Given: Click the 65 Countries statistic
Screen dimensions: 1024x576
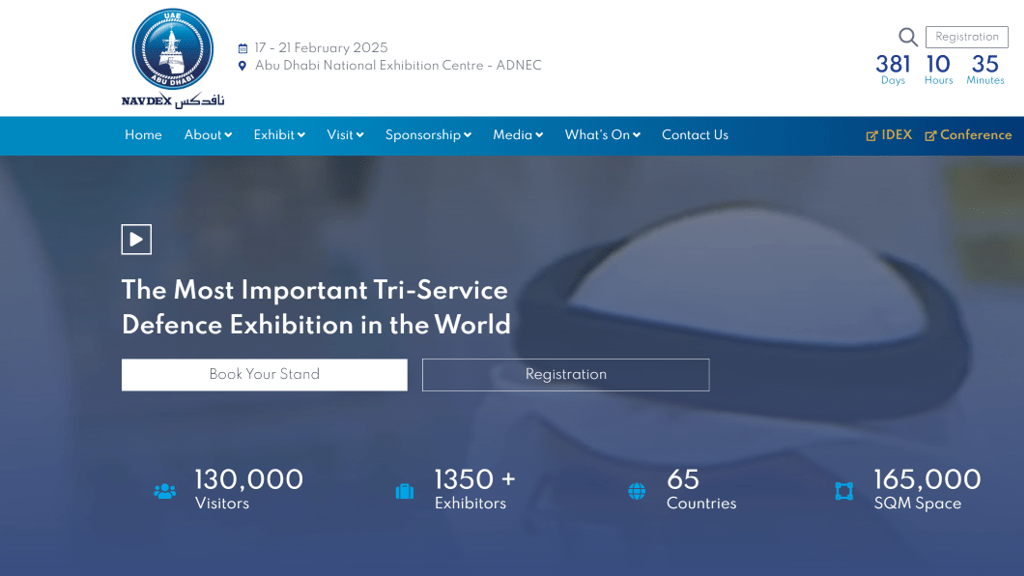Looking at the screenshot, I should tap(701, 489).
